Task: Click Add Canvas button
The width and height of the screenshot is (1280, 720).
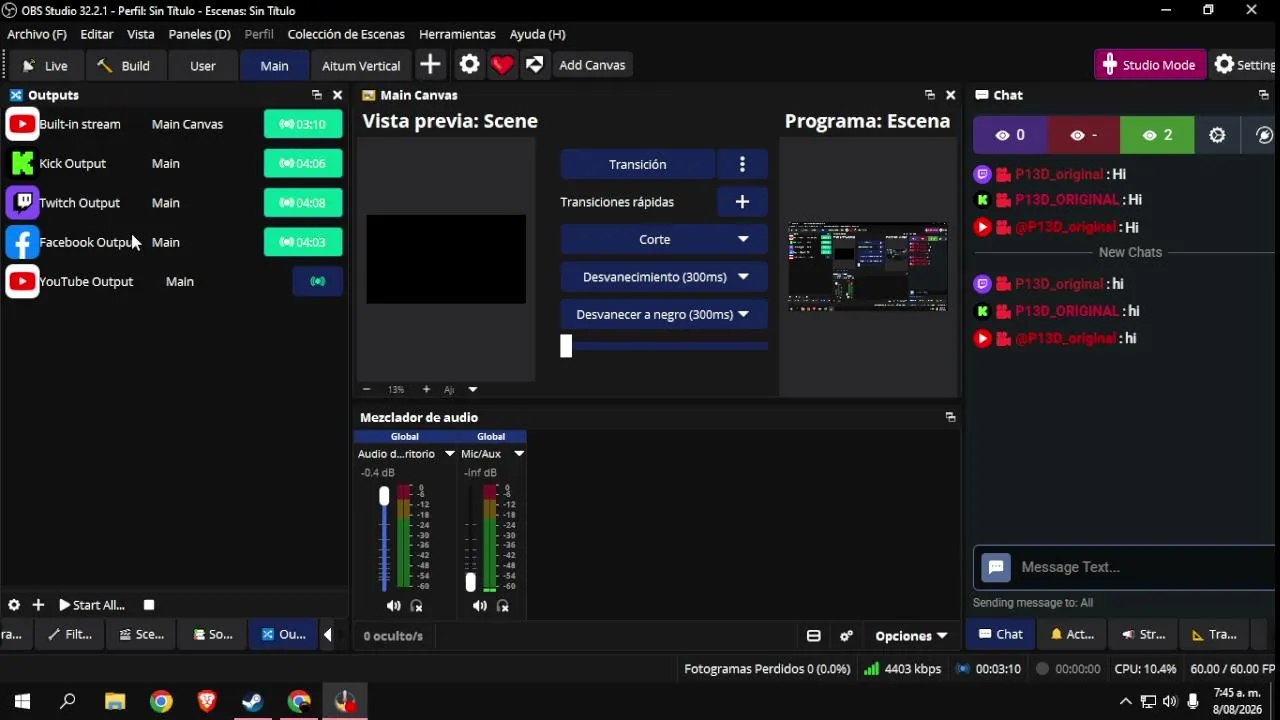Action: point(592,65)
